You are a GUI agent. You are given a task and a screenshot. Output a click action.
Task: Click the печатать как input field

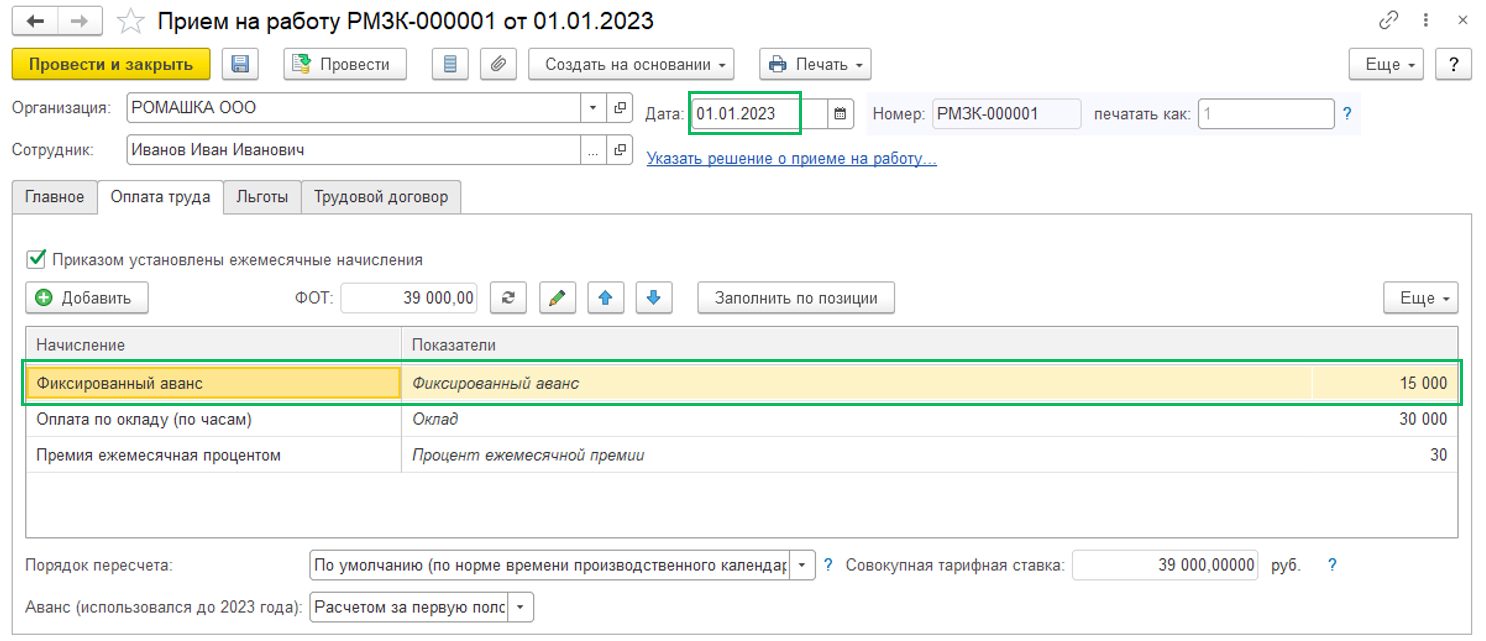point(1266,114)
